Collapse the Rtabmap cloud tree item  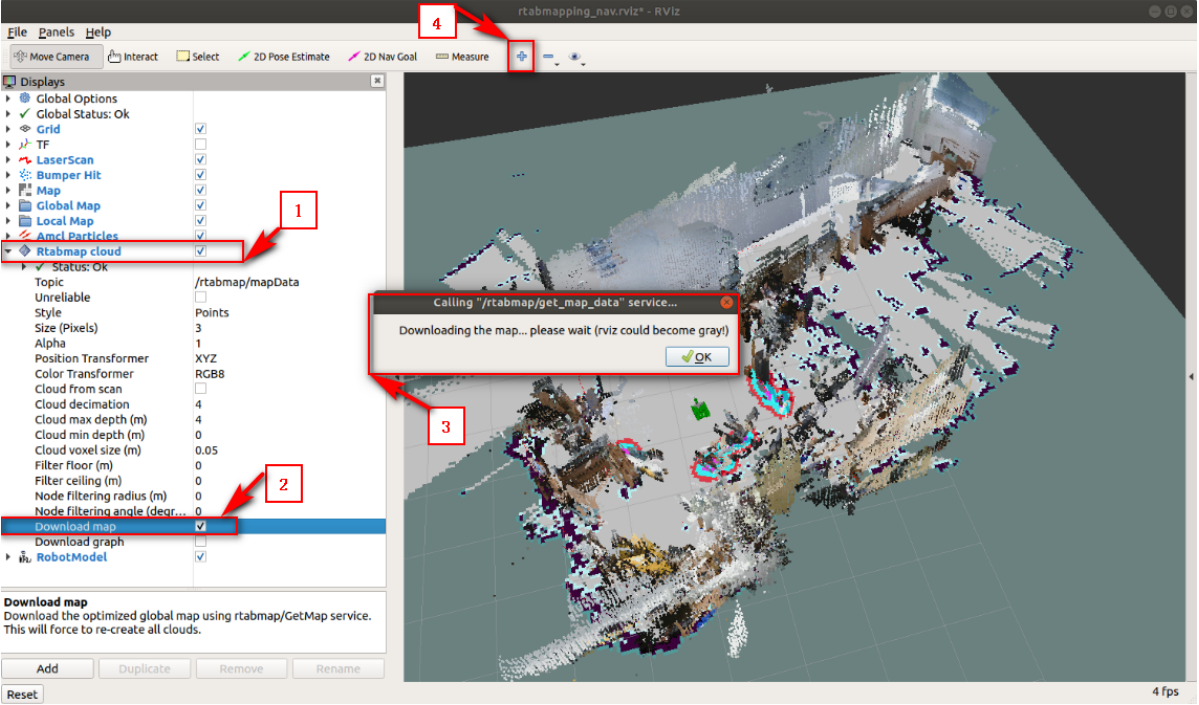tap(9, 251)
